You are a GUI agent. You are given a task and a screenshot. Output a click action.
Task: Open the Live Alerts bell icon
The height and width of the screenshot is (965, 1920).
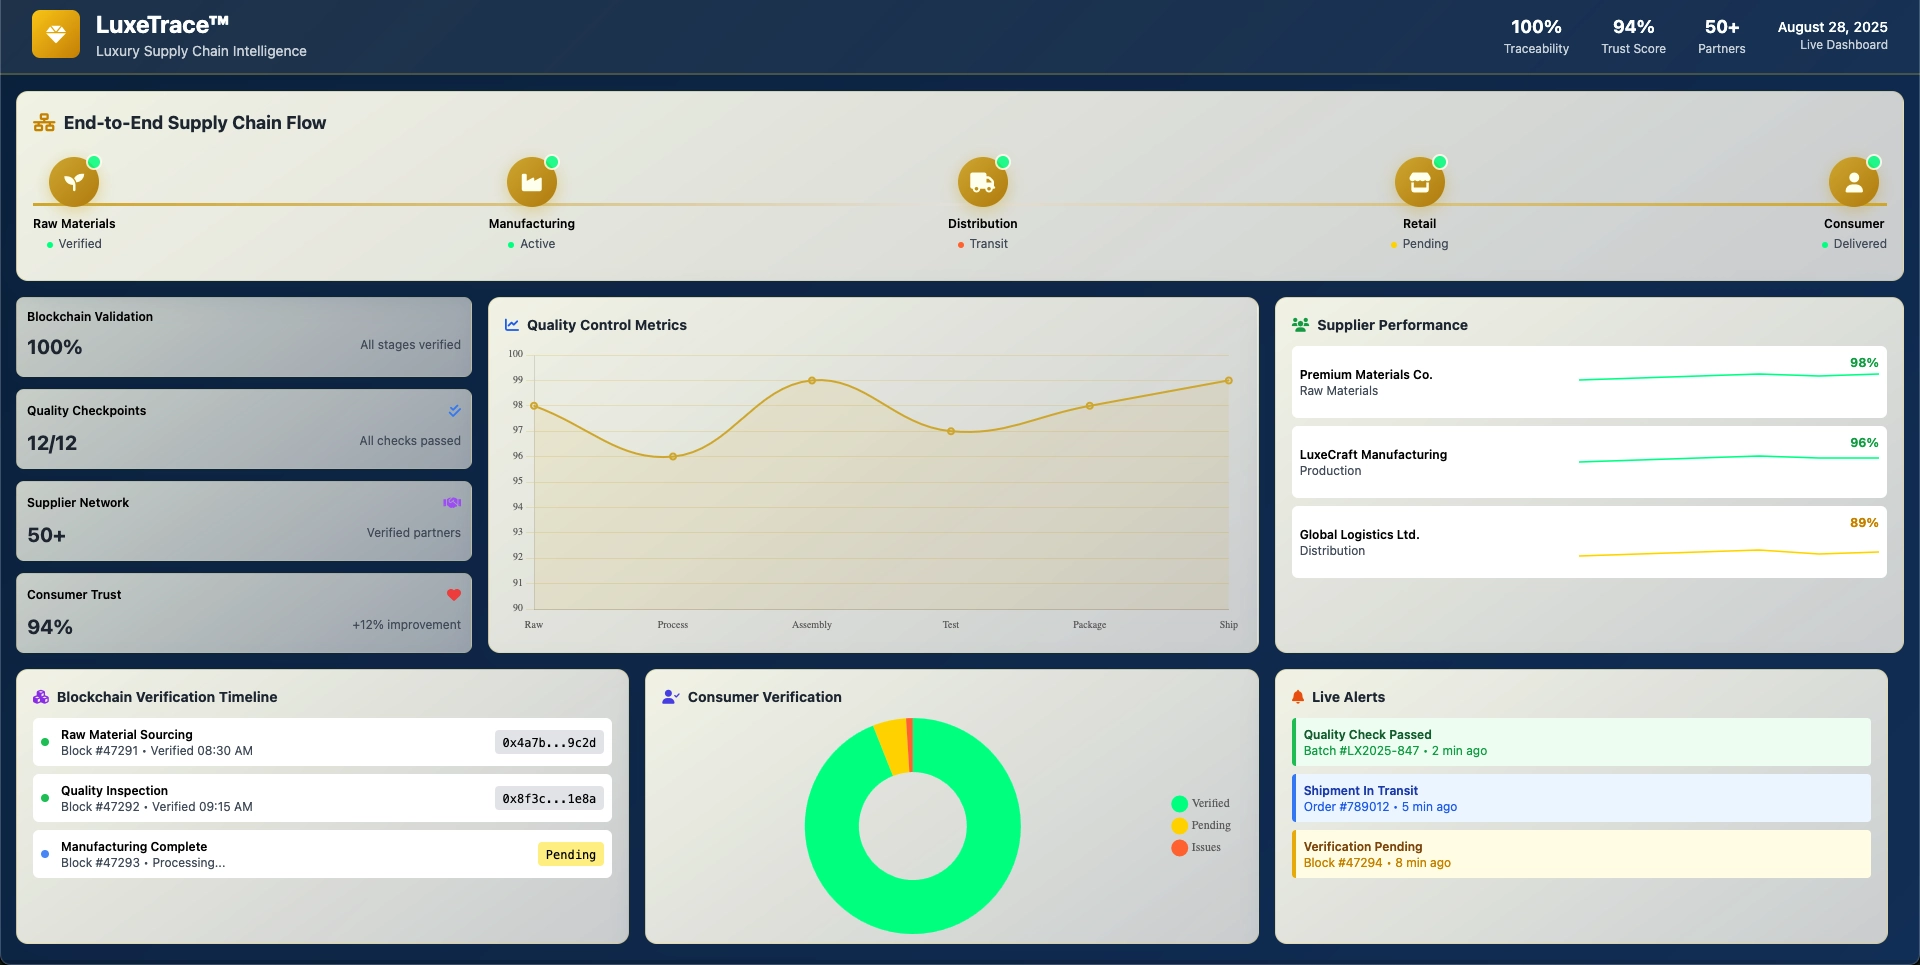tap(1298, 696)
